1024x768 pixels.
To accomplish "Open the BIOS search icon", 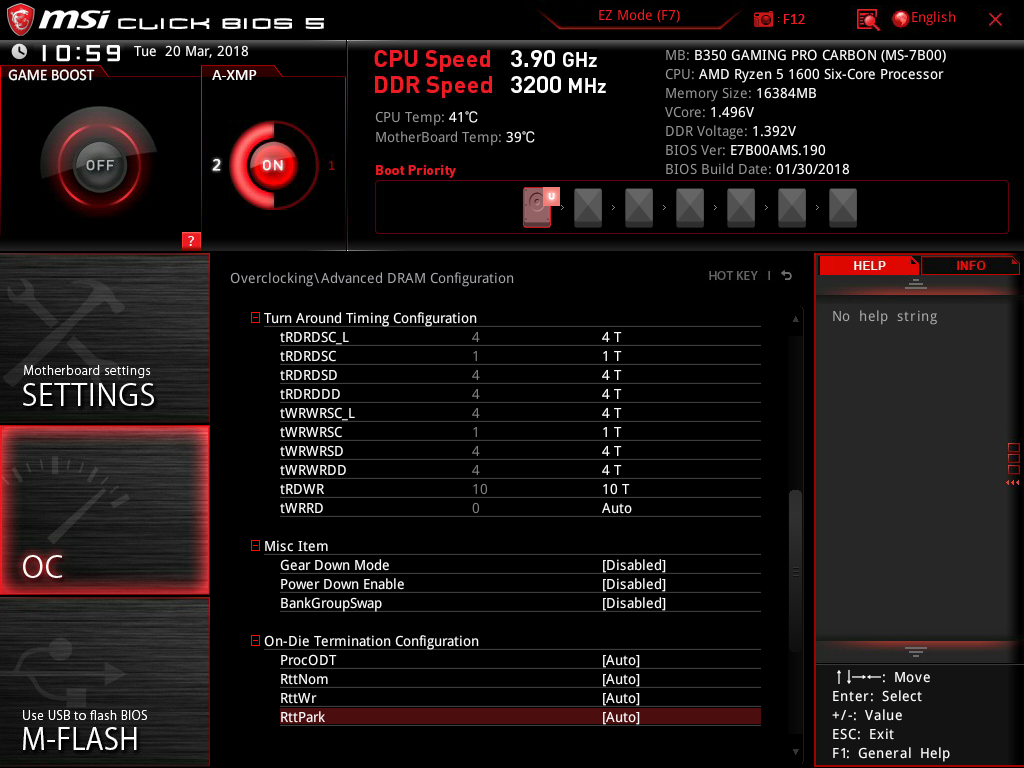I will pyautogui.click(x=868, y=20).
